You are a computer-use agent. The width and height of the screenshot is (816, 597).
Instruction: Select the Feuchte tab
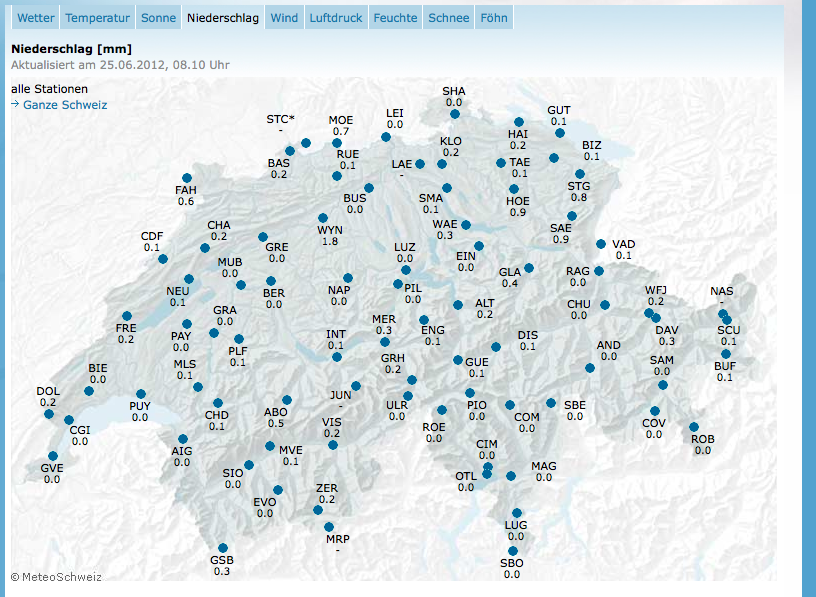click(x=396, y=18)
